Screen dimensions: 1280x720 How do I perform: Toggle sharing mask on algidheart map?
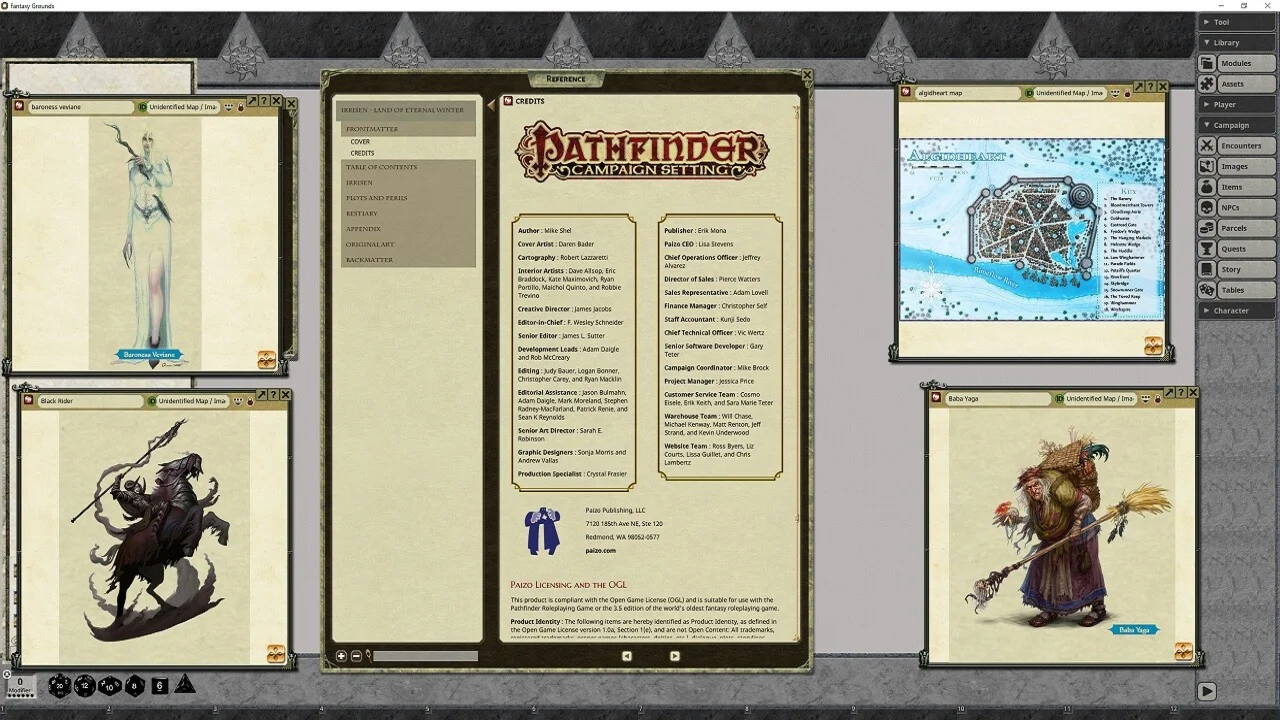point(1115,93)
